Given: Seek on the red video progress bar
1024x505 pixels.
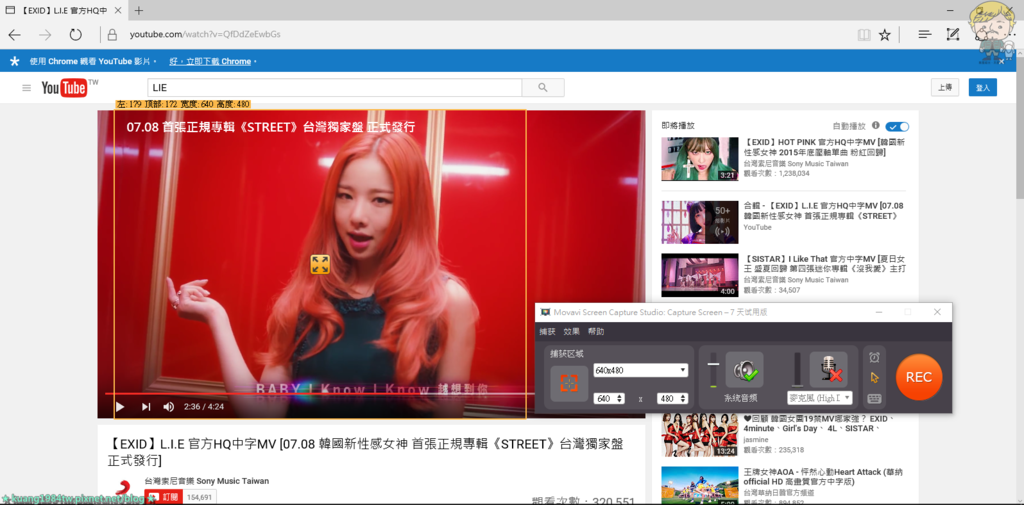Looking at the screenshot, I should [320, 394].
